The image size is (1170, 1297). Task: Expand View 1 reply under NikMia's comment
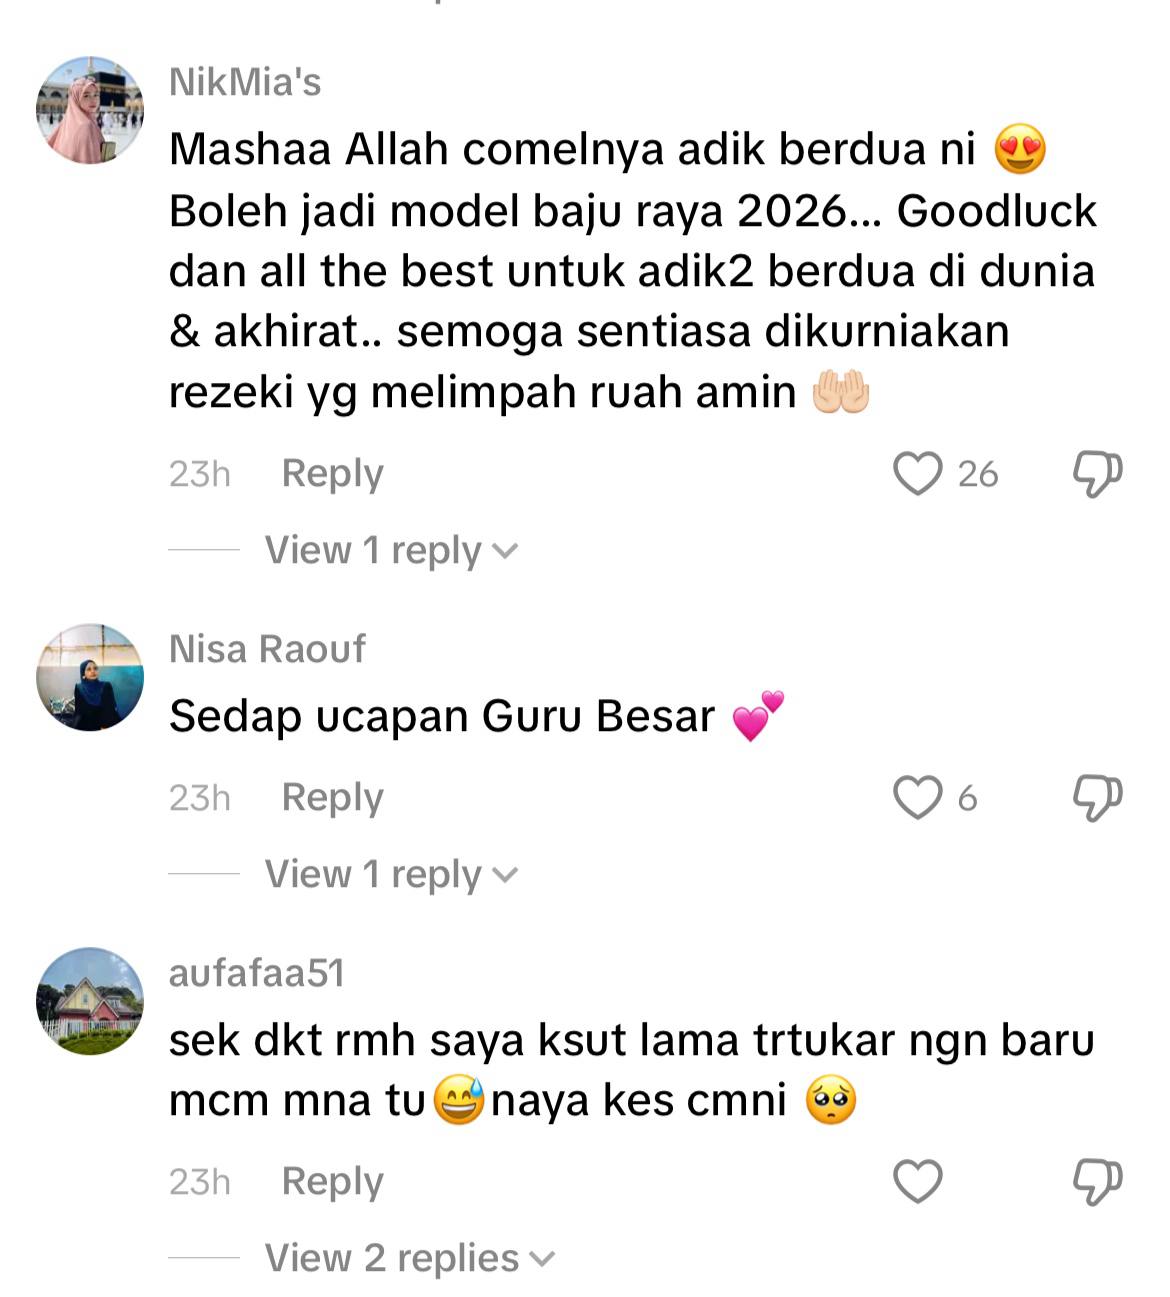(x=391, y=550)
